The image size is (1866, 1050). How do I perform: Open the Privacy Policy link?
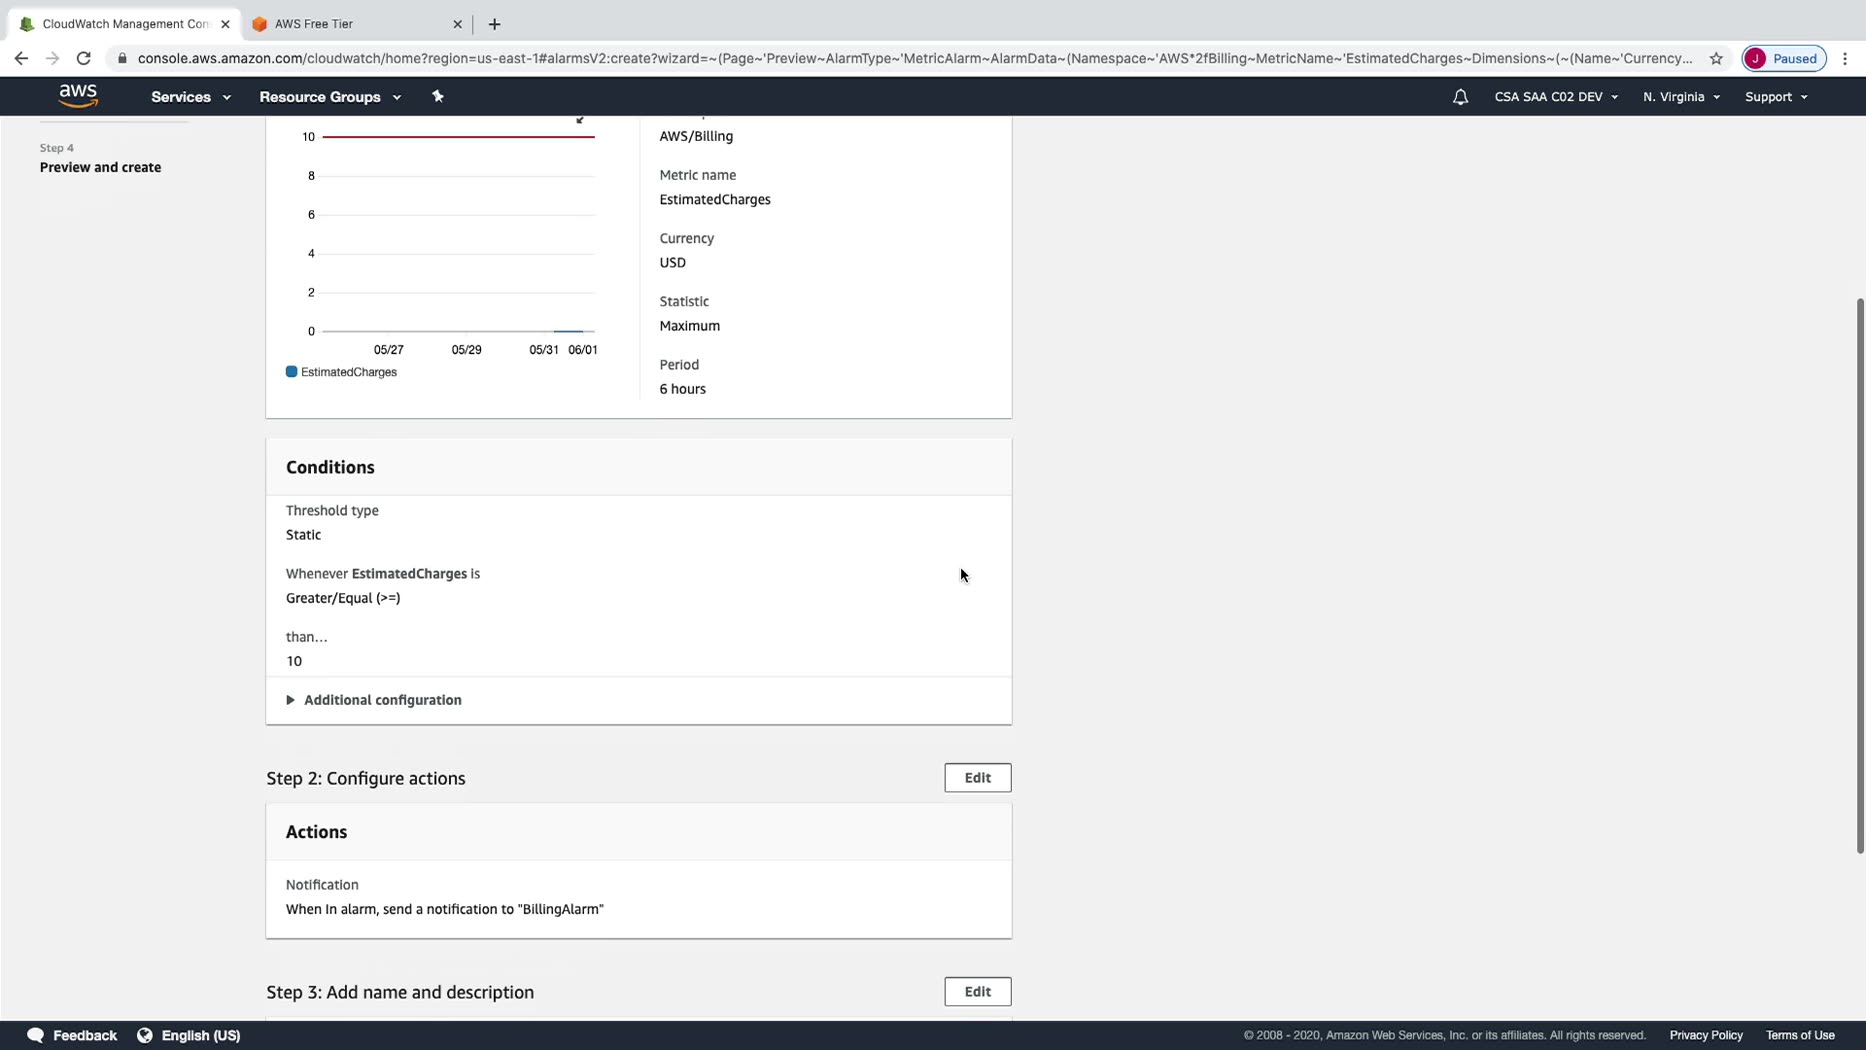pos(1706,1035)
